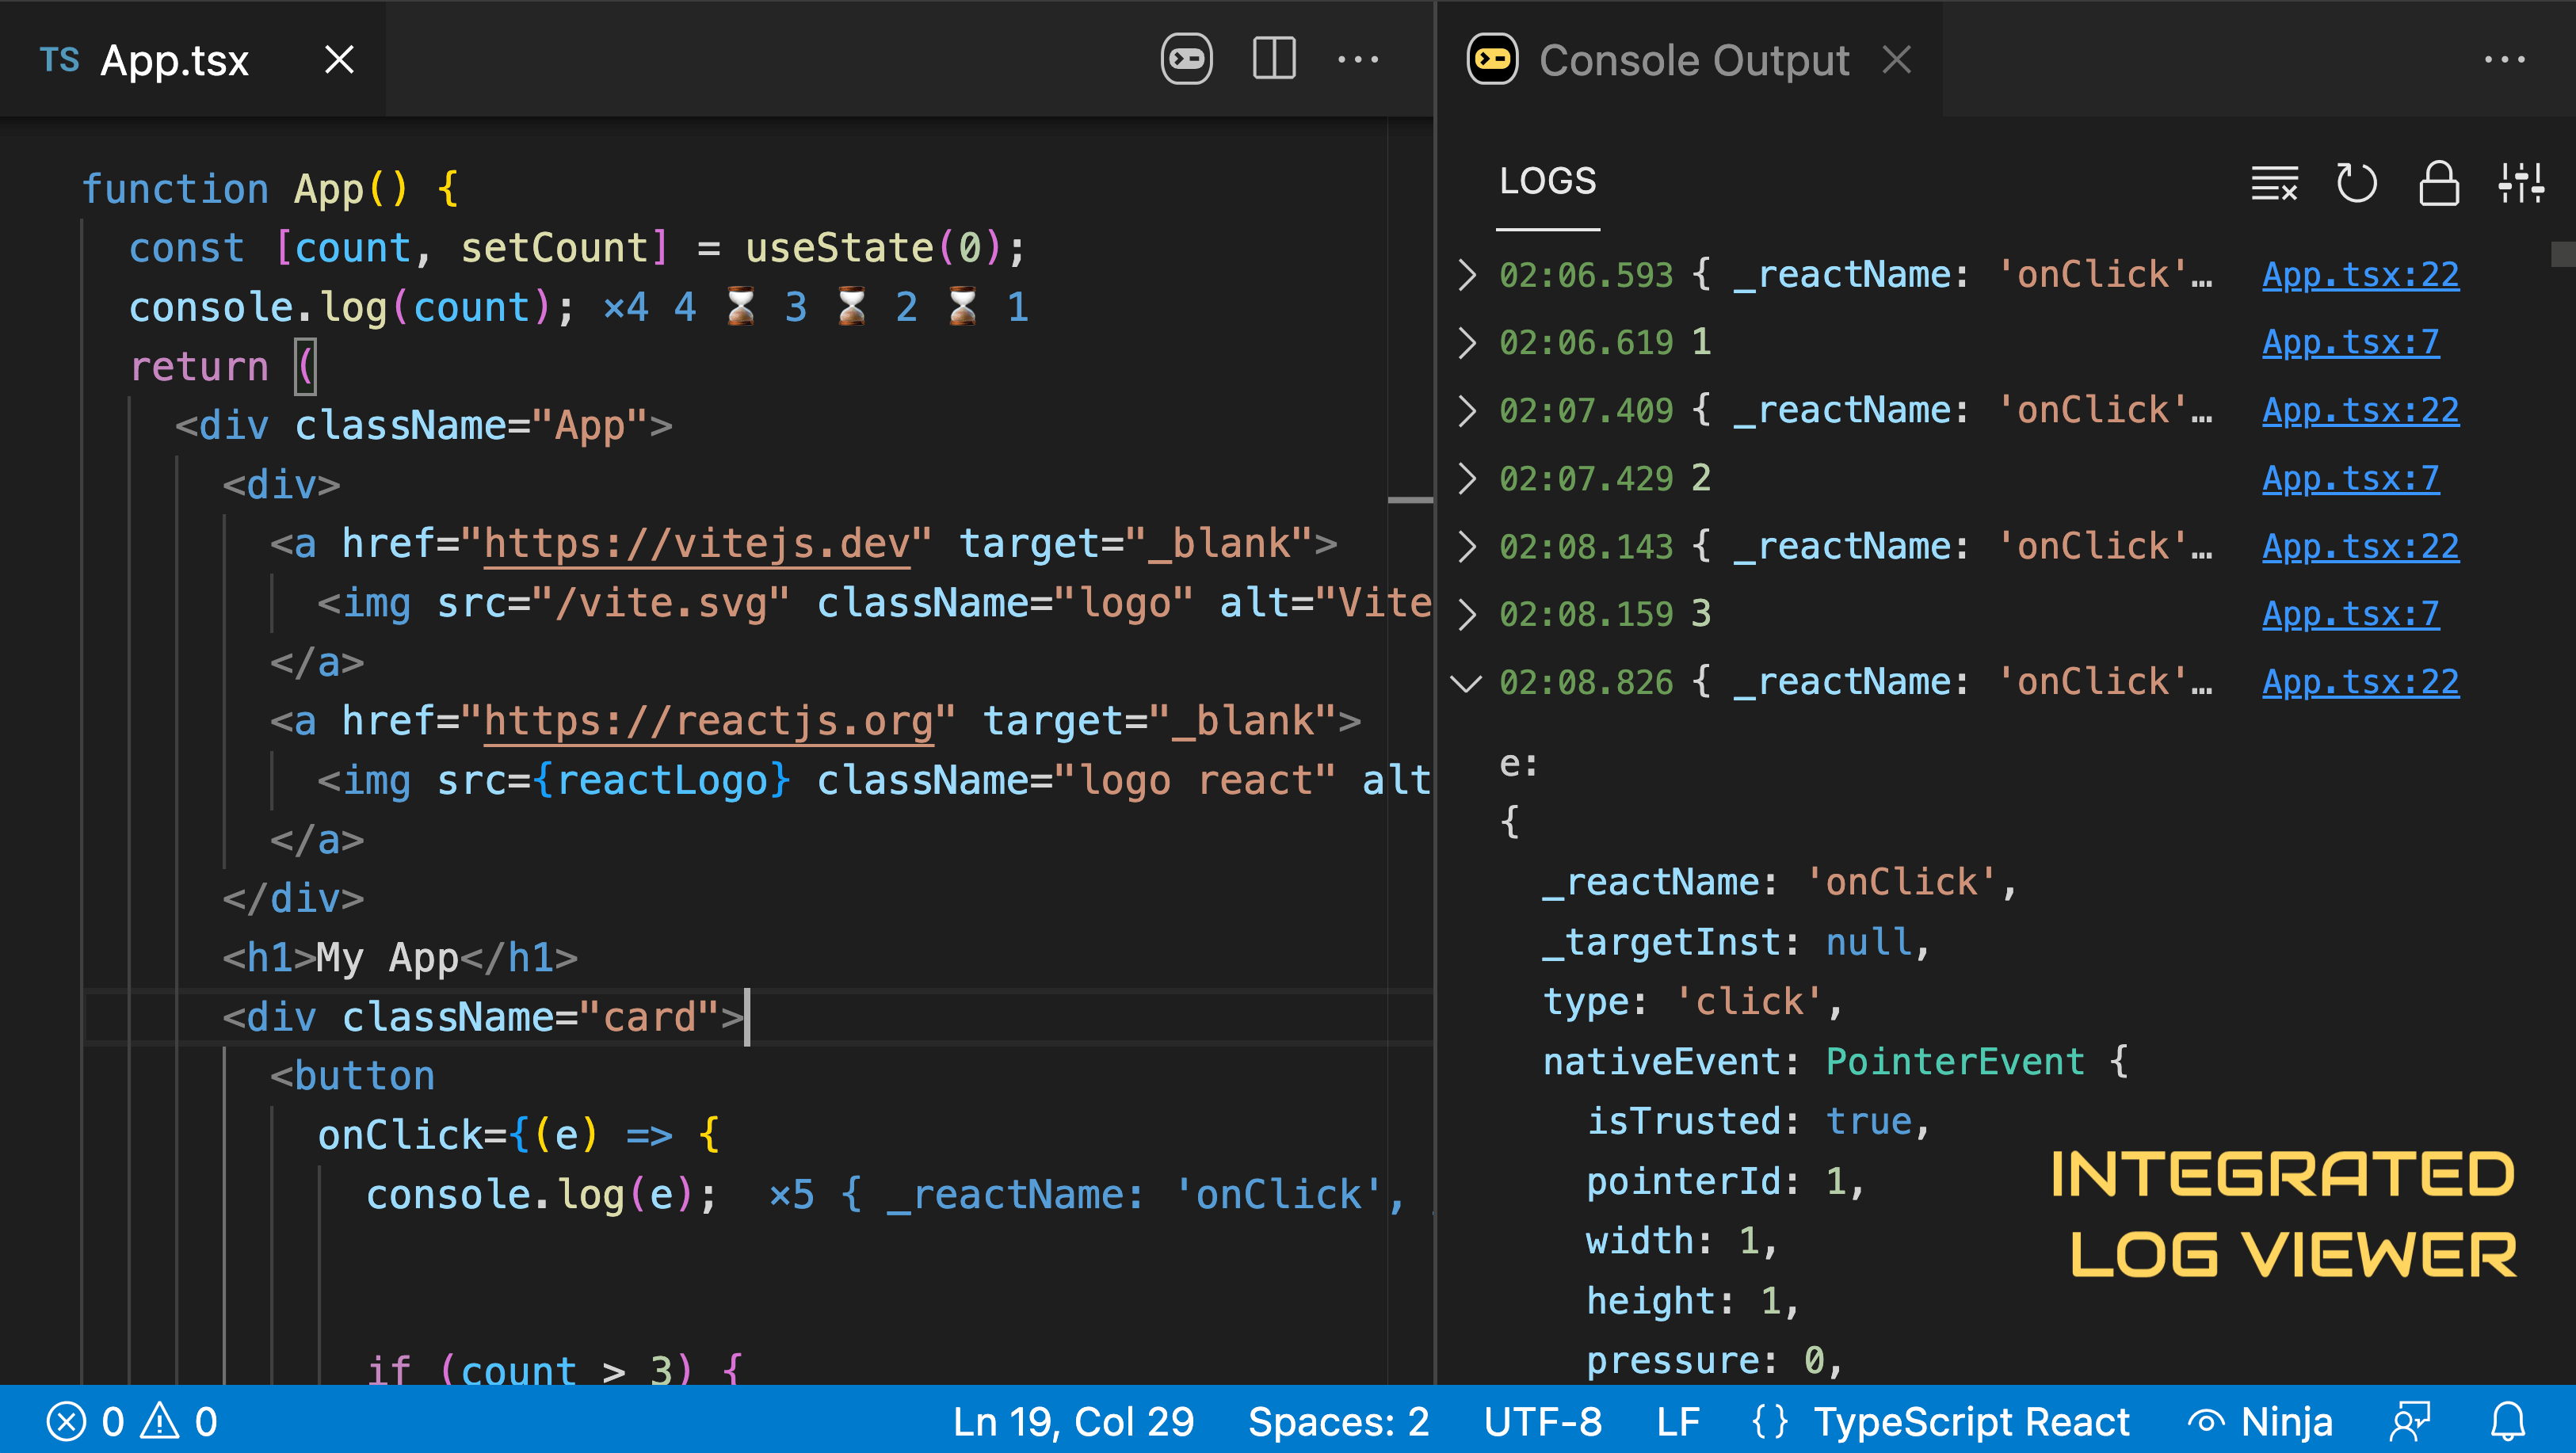
Task: Click the notifications bell icon
Action: point(2508,1421)
